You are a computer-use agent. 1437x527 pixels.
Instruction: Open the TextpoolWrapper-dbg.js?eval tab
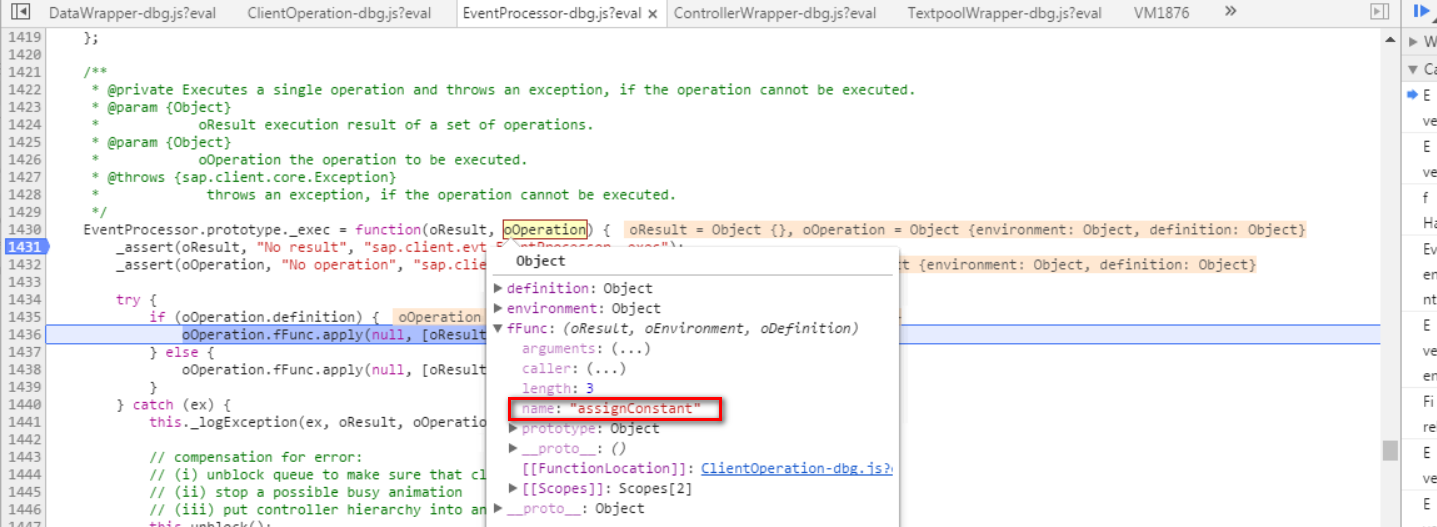[1005, 13]
